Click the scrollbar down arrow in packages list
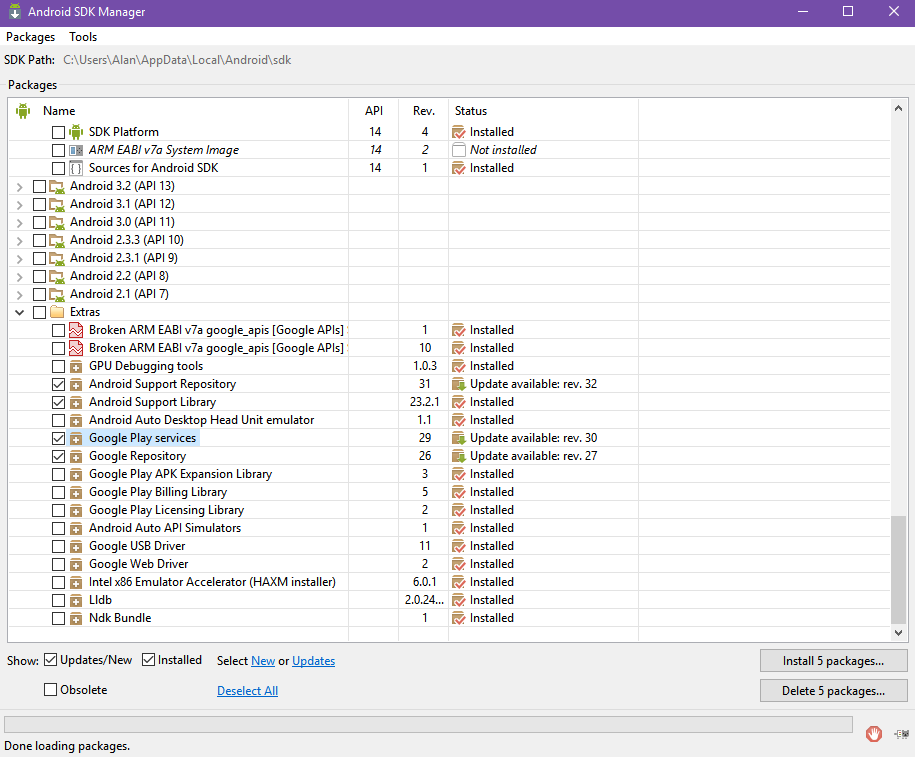 tap(899, 633)
